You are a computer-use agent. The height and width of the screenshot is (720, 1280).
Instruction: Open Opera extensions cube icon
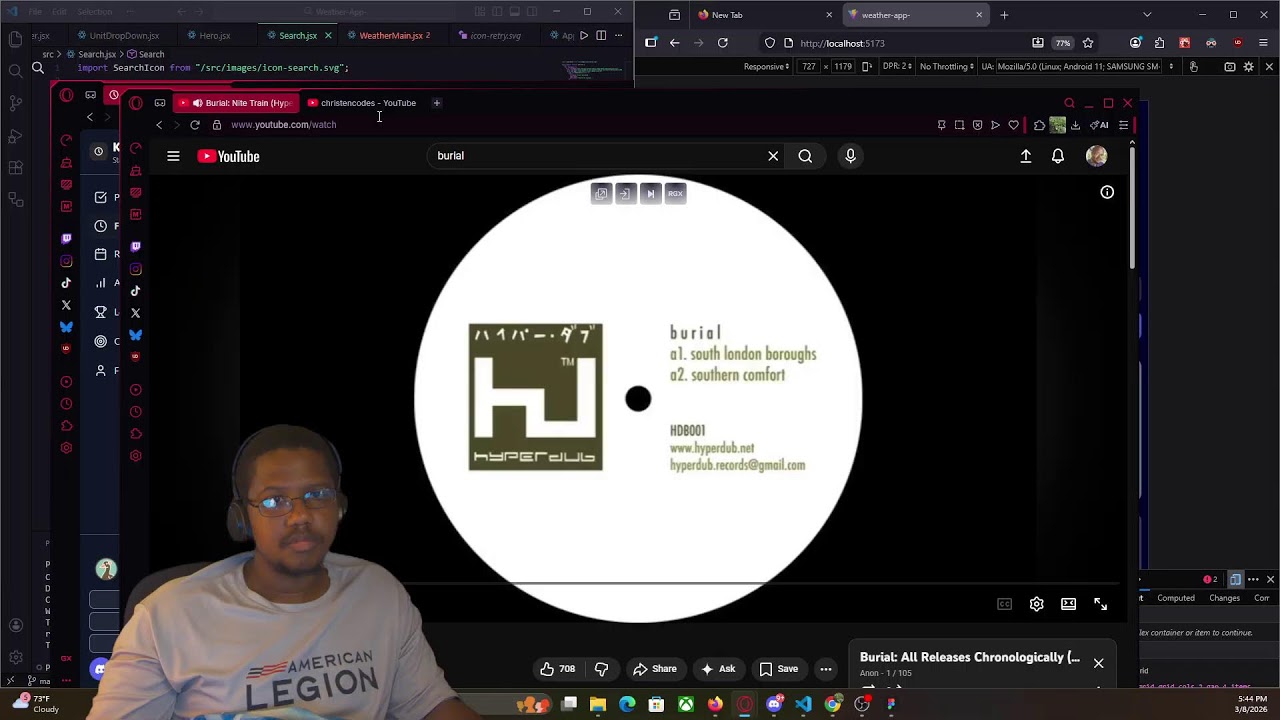click(x=1039, y=125)
